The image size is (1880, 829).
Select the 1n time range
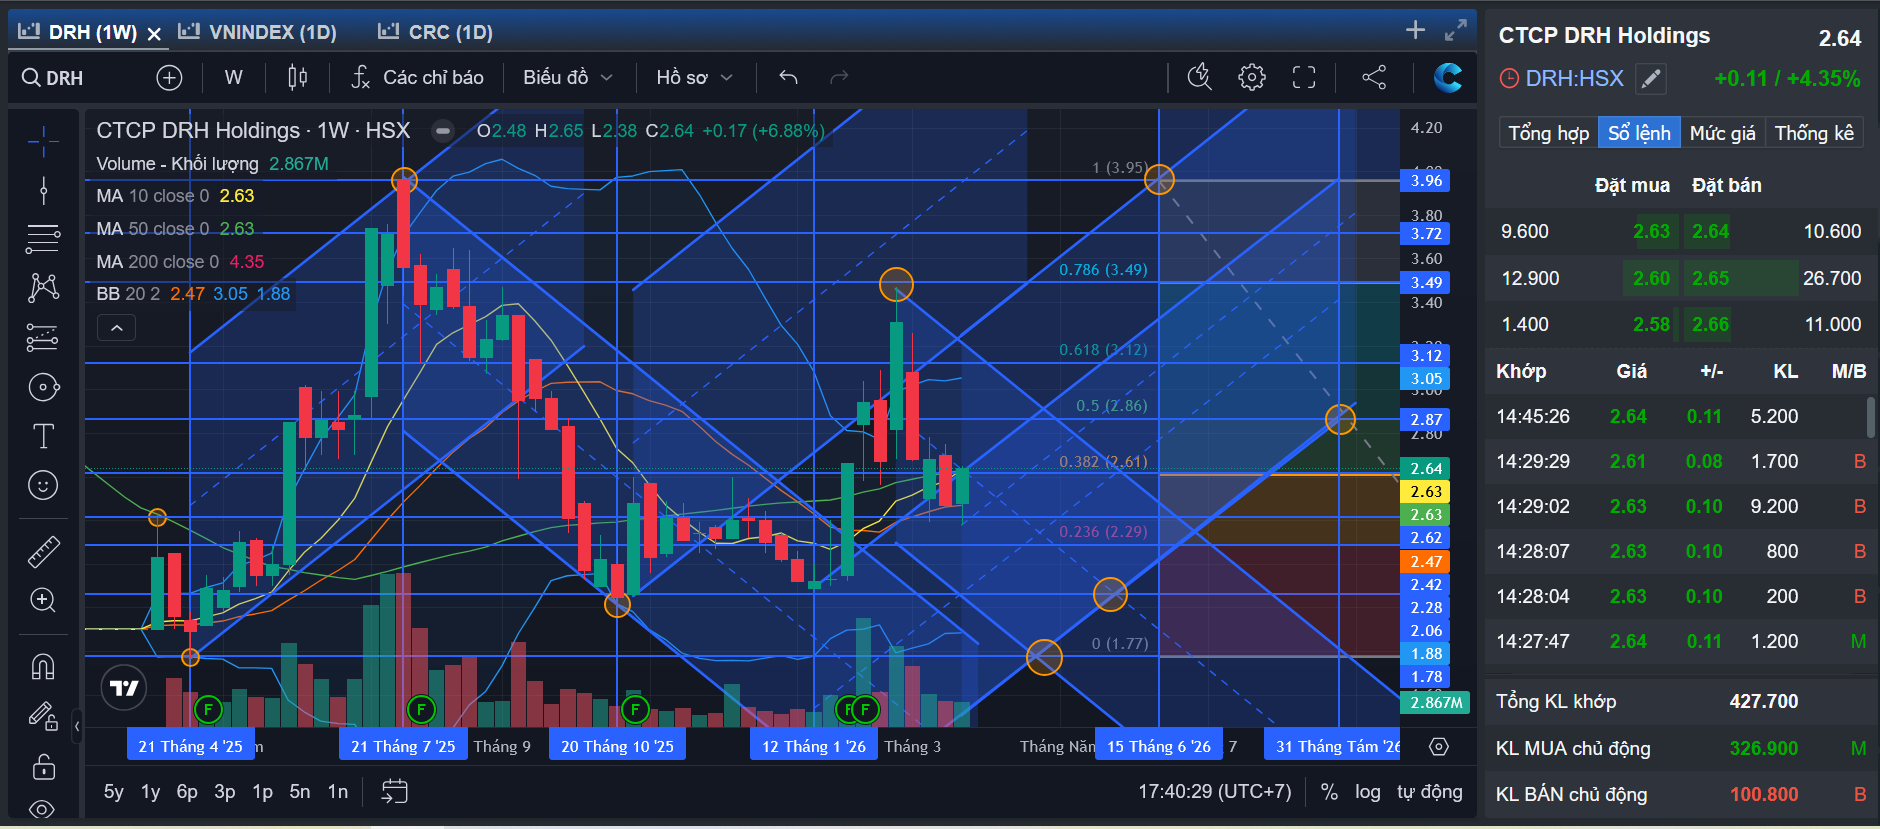click(338, 792)
